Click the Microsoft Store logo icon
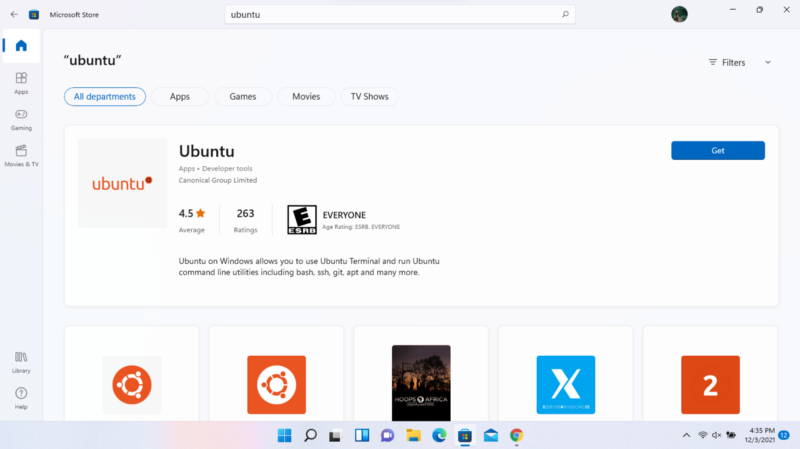800x449 pixels. [x=34, y=15]
